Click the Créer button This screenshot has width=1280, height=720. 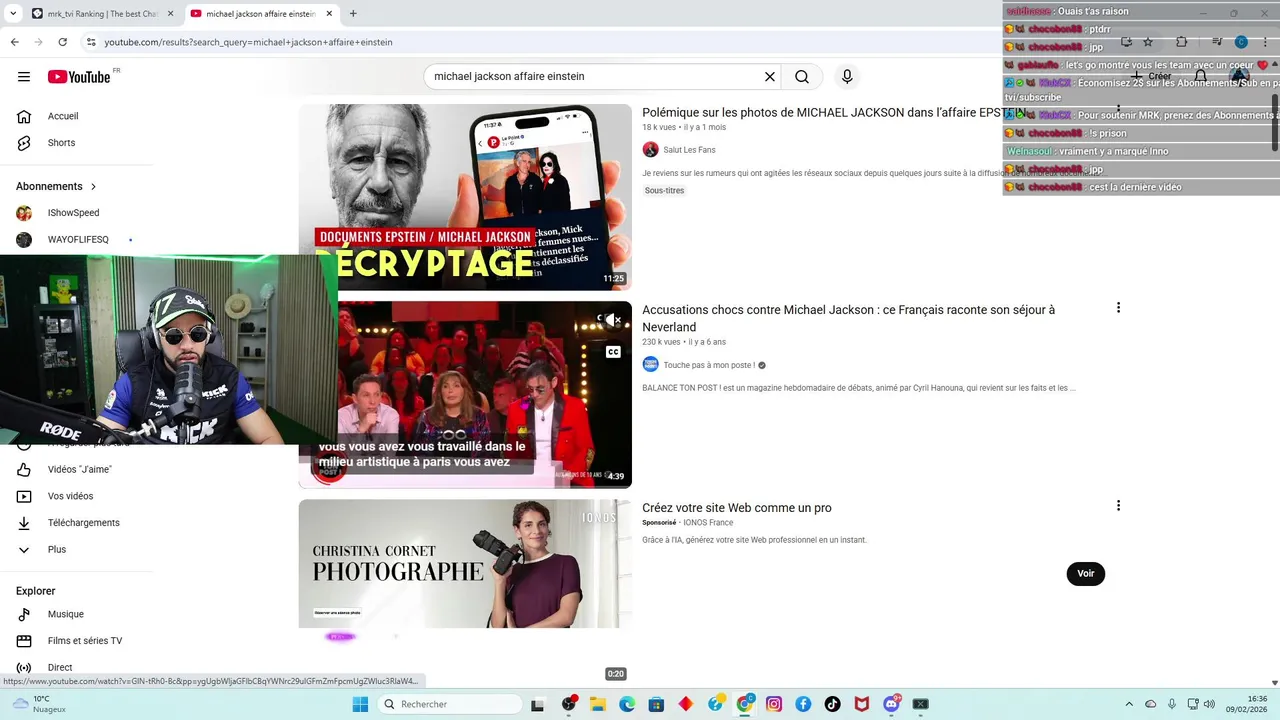[x=1152, y=76]
